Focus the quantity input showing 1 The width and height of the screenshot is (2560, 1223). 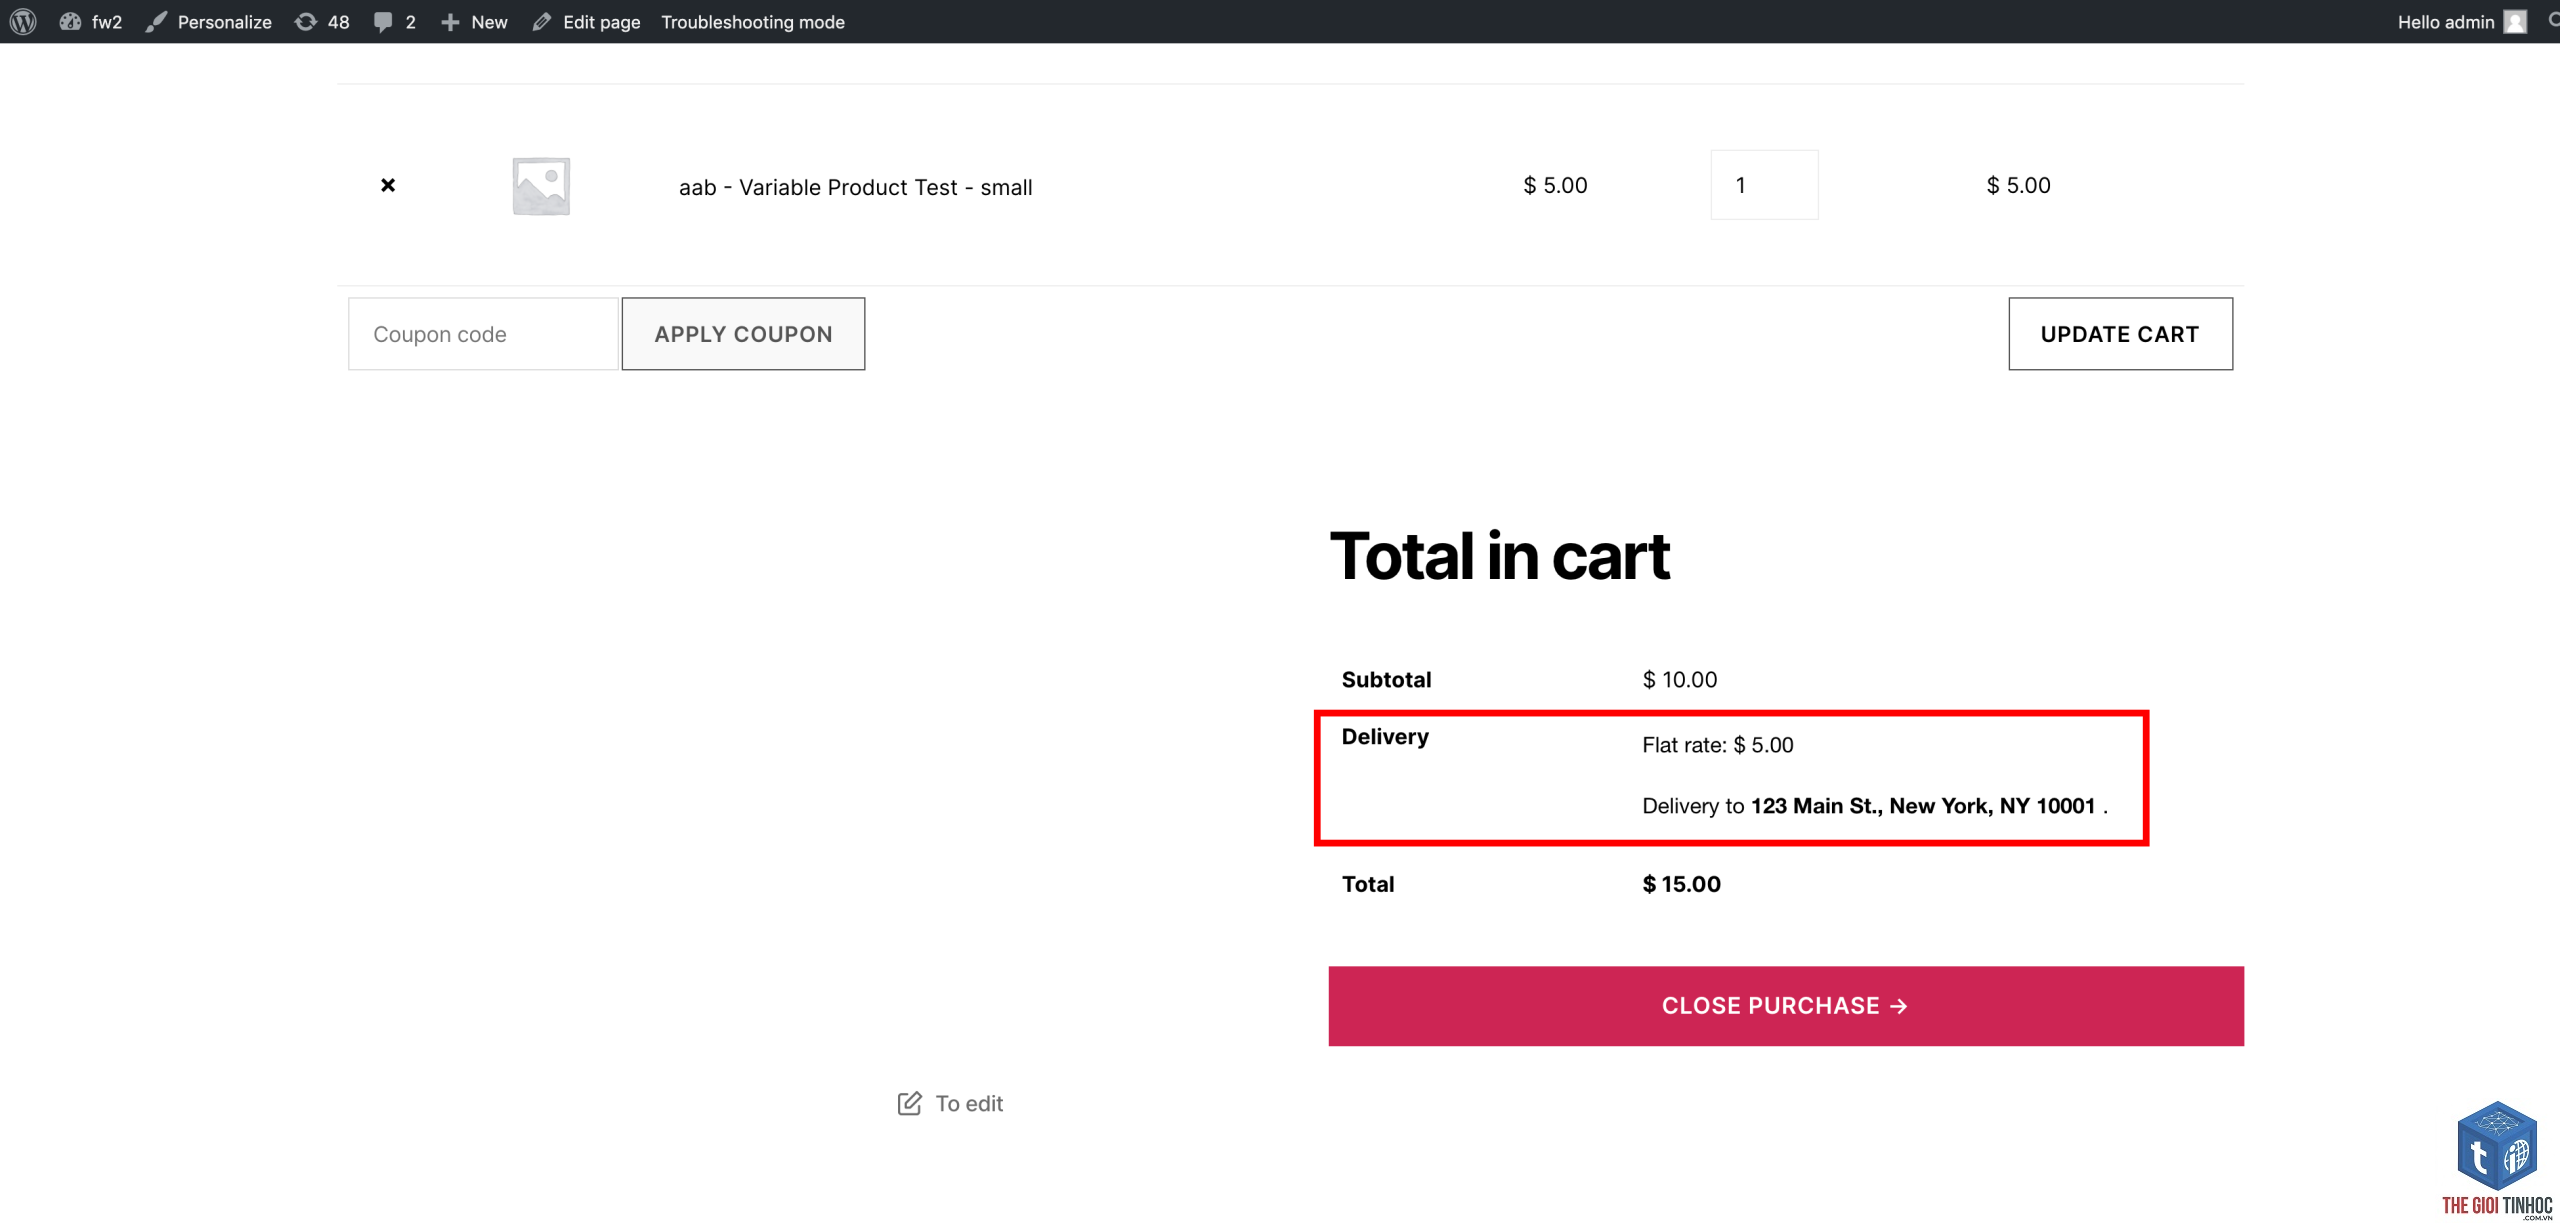[x=1764, y=185]
